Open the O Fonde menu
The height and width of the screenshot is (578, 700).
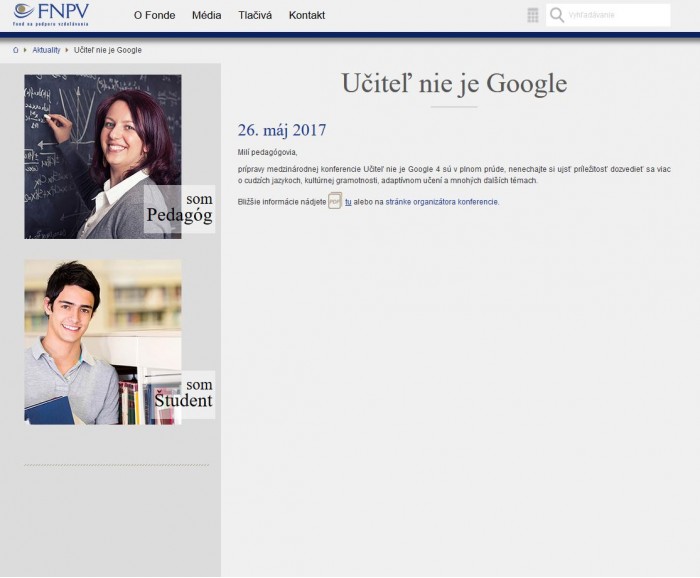point(154,15)
